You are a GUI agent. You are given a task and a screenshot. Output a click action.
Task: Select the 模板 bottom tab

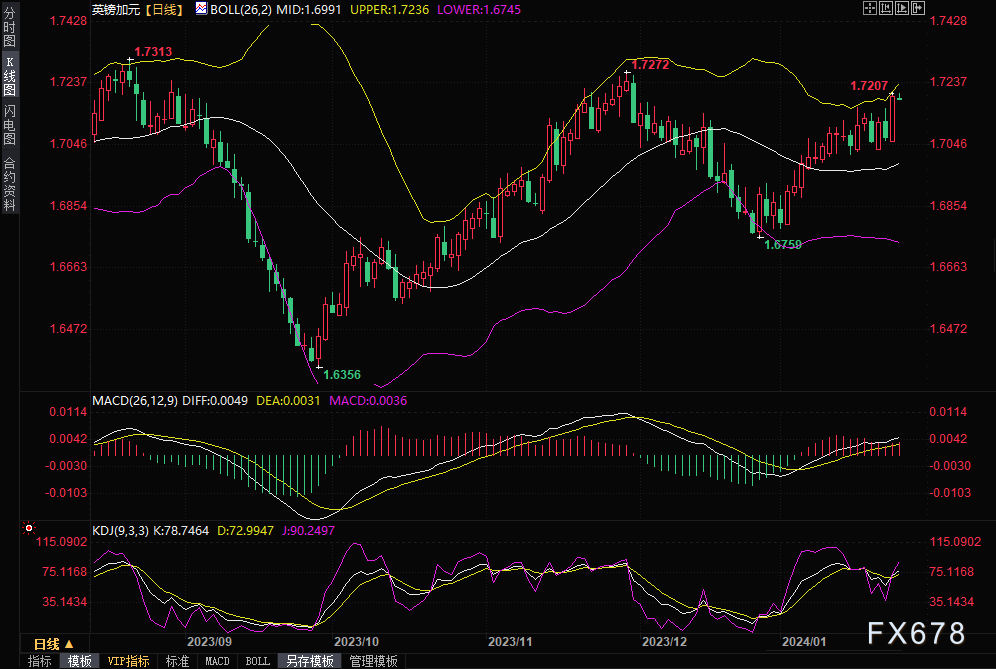coord(79,661)
